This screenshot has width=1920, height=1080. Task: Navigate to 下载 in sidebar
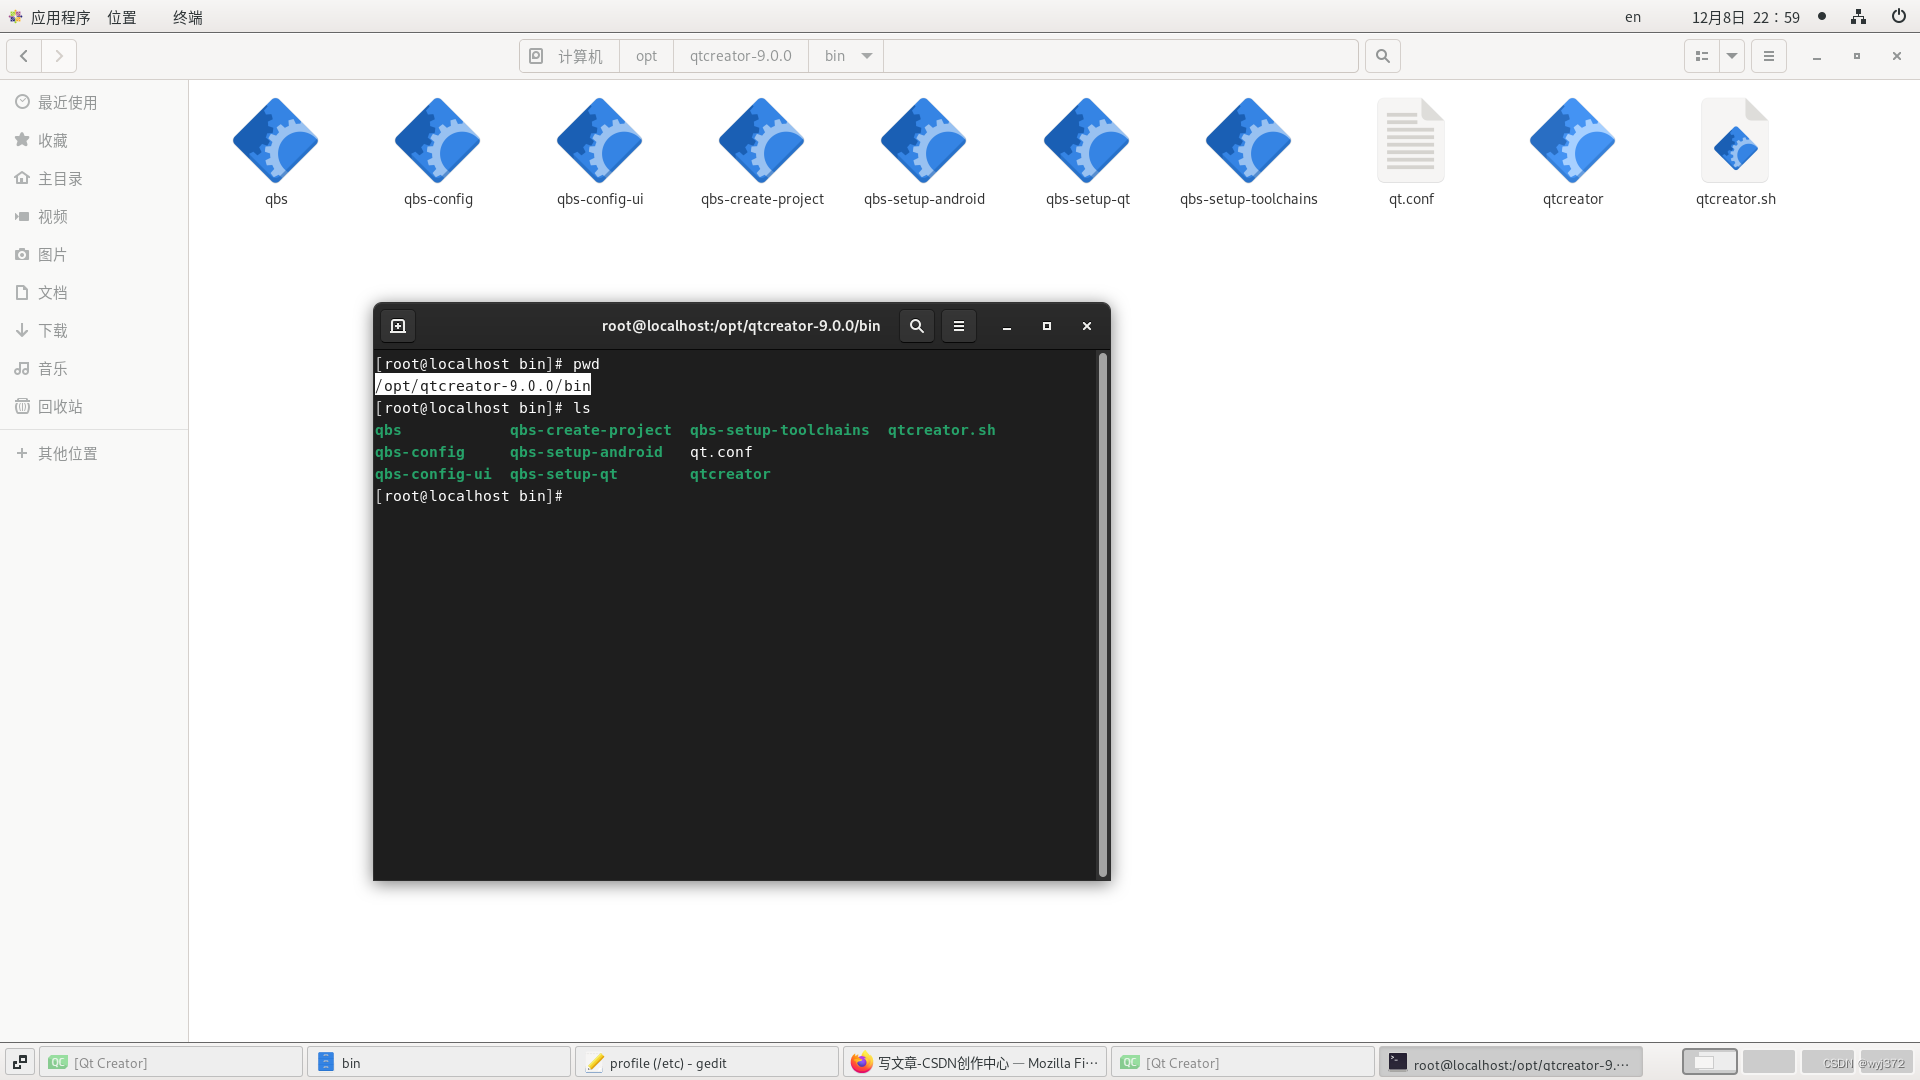52,330
